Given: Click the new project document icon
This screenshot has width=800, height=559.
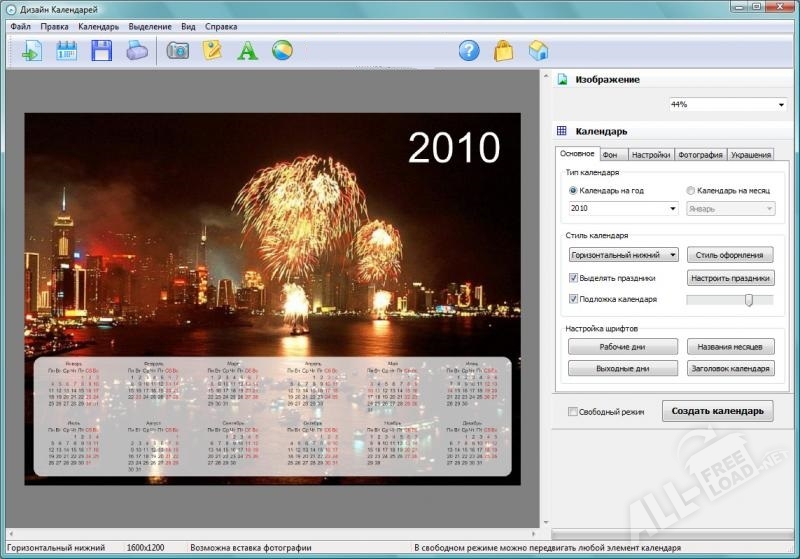Looking at the screenshot, I should tap(31, 51).
